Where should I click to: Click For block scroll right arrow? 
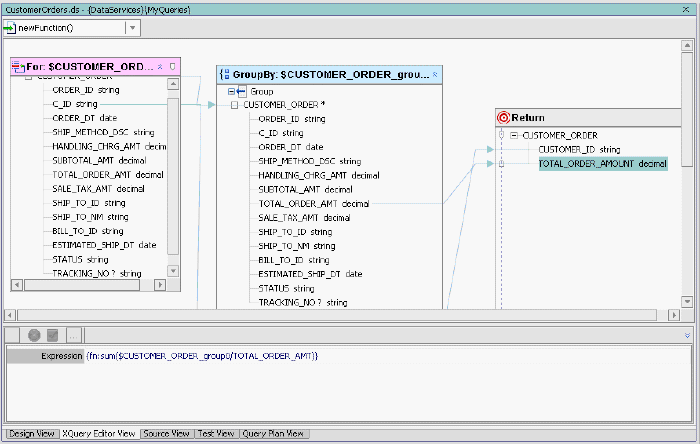[x=160, y=285]
